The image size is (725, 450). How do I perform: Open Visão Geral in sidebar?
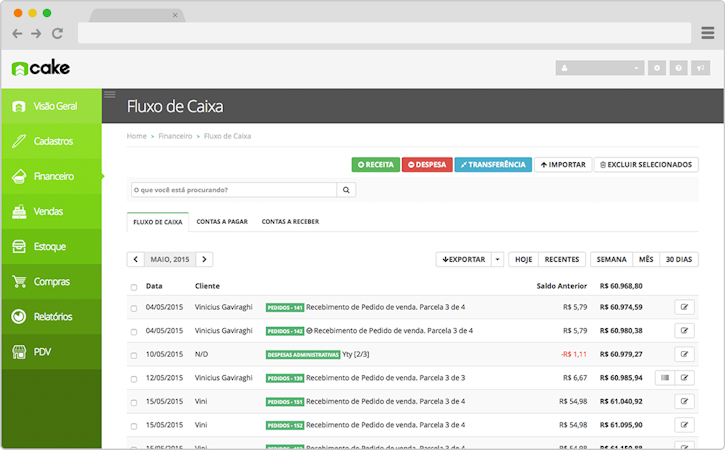[x=51, y=106]
